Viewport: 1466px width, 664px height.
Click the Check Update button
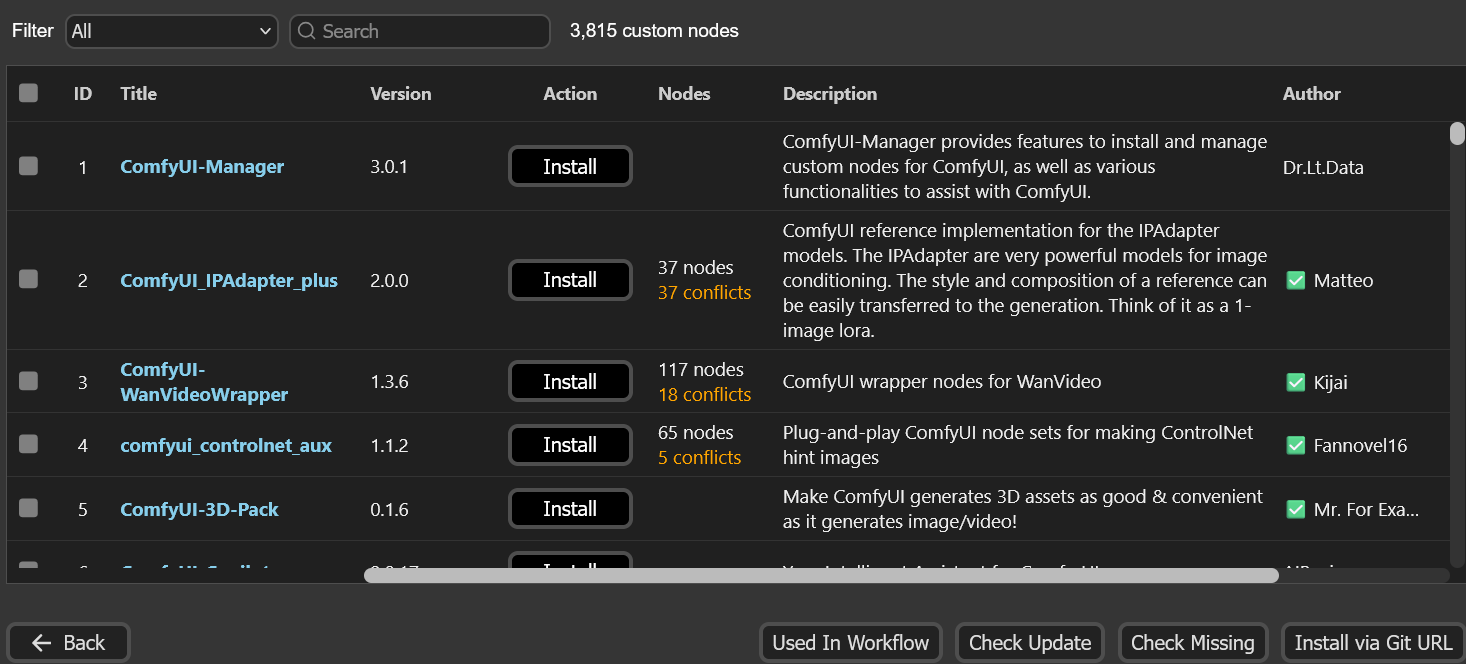pyautogui.click(x=1030, y=643)
